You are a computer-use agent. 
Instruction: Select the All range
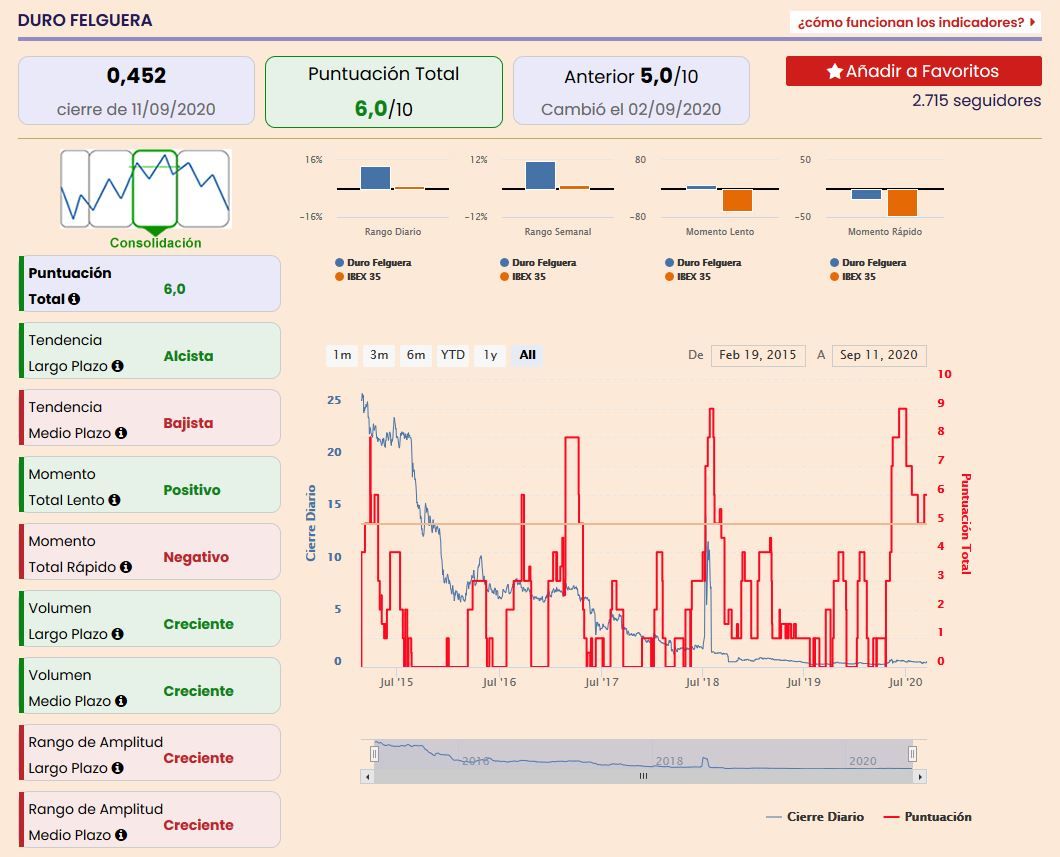527,355
